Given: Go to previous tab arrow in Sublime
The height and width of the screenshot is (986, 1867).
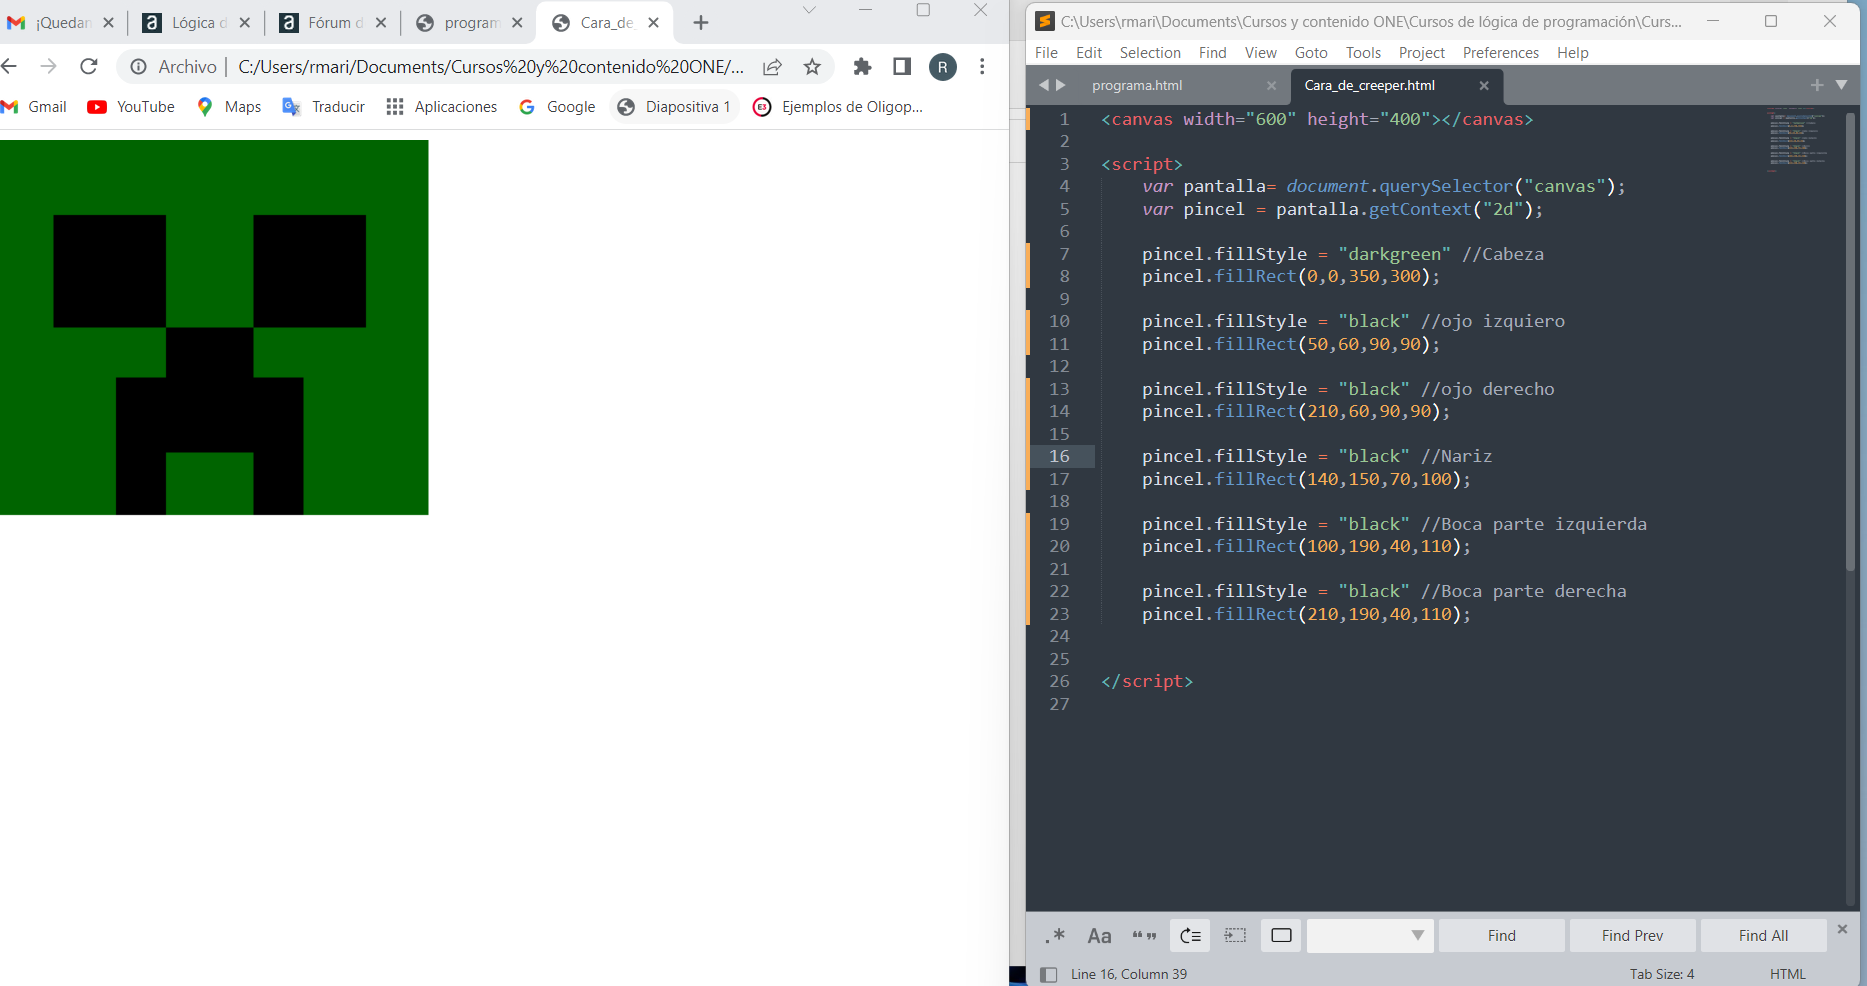Looking at the screenshot, I should [x=1043, y=85].
